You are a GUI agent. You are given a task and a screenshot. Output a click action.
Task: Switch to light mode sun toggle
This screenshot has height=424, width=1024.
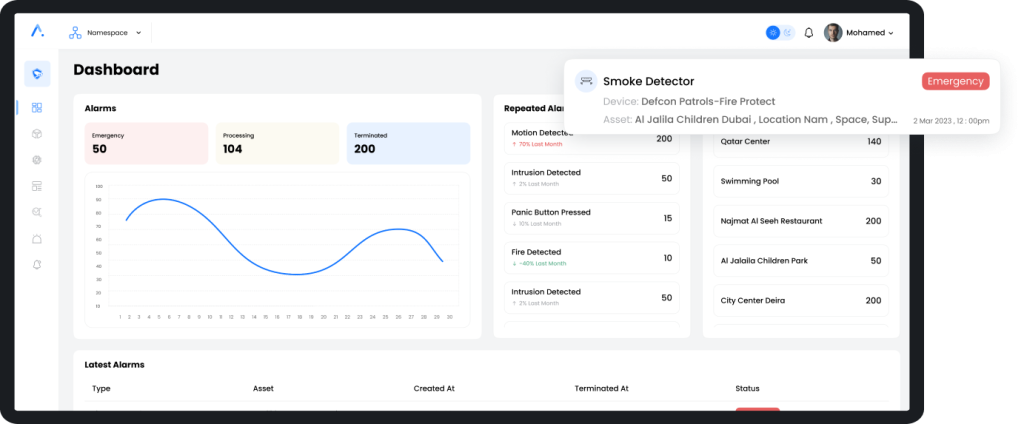click(773, 33)
